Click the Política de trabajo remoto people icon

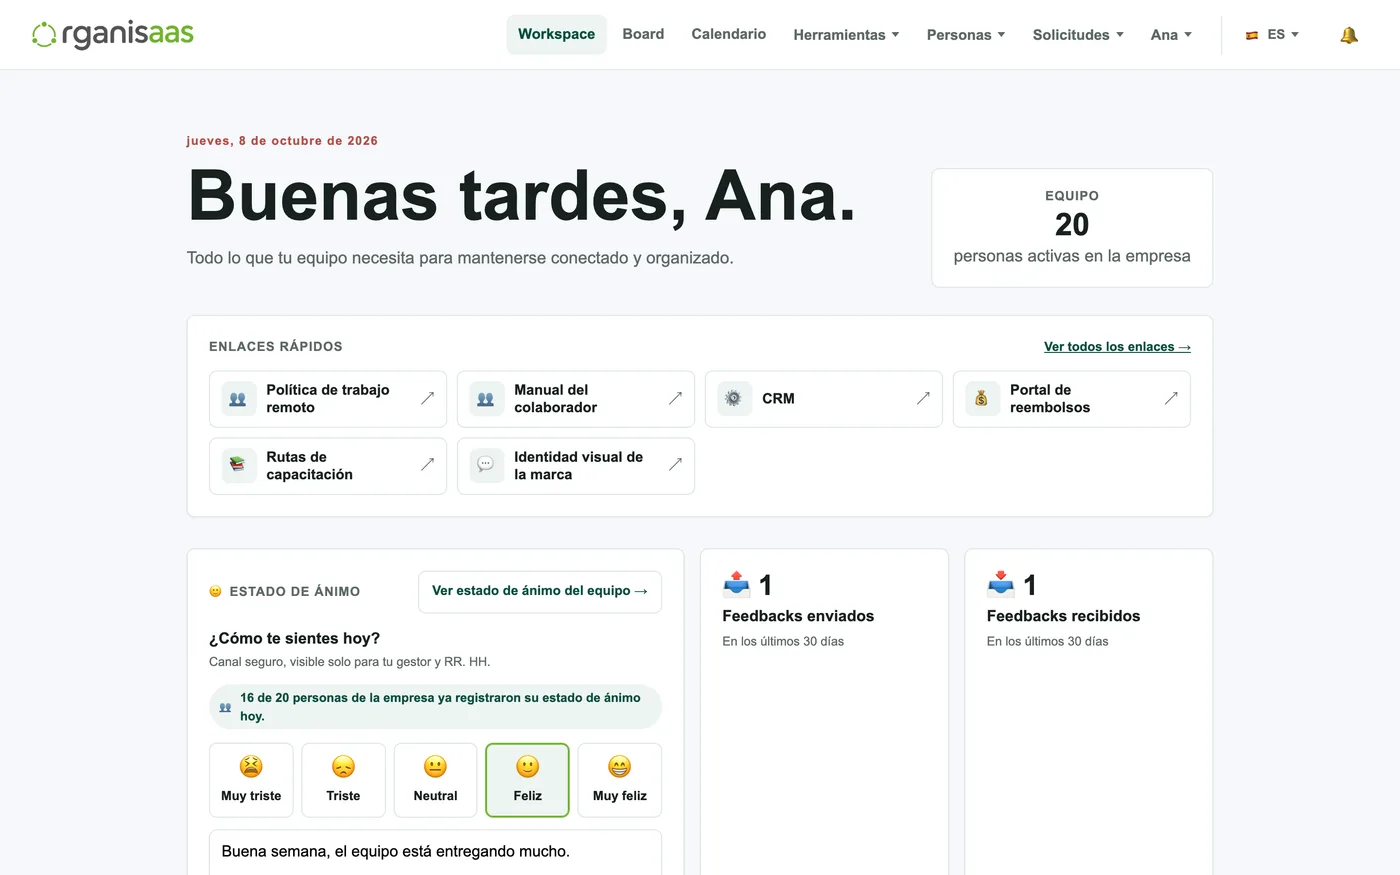click(238, 399)
